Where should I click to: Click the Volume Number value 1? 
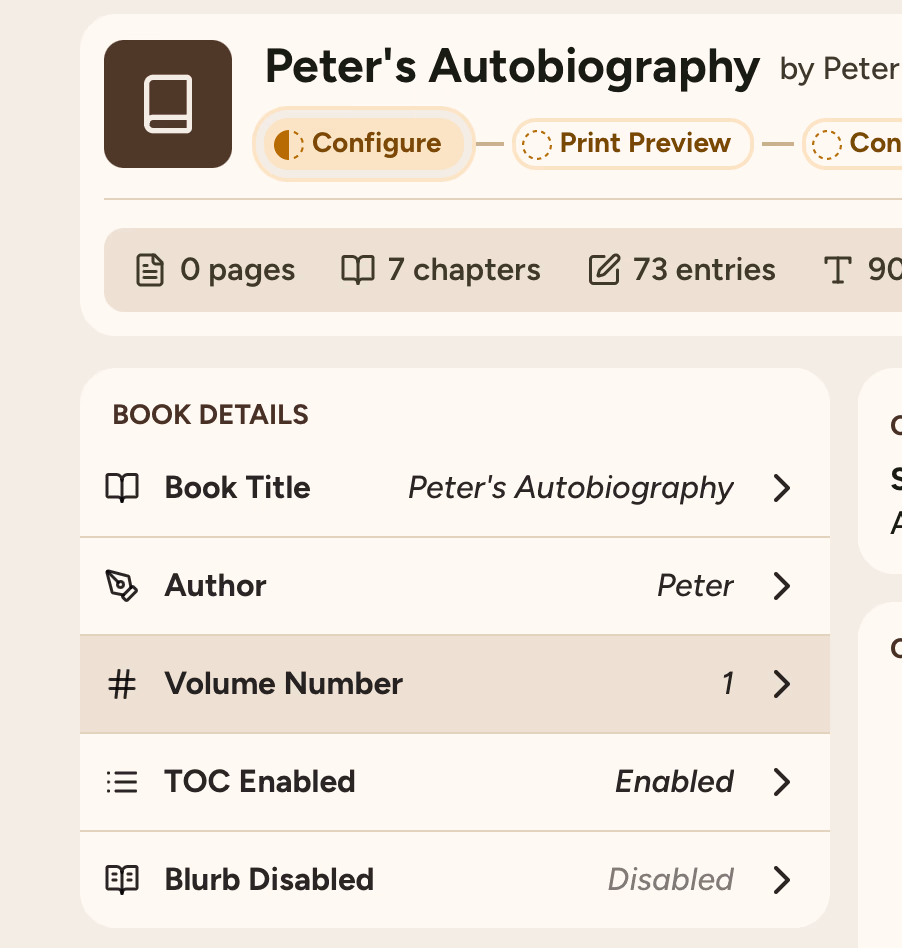pyautogui.click(x=728, y=684)
